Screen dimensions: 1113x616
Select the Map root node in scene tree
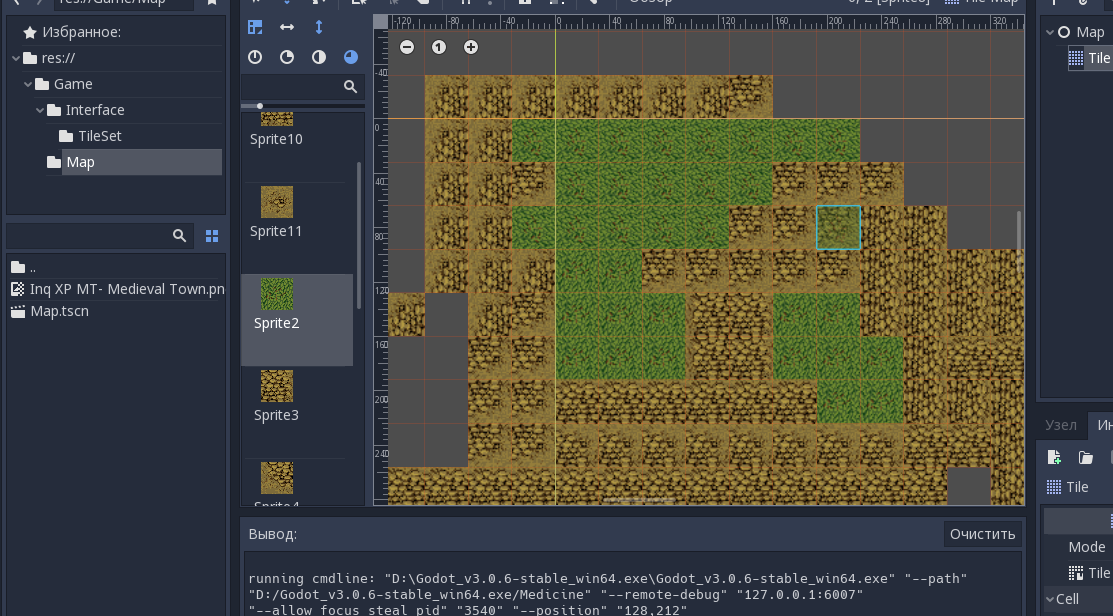(x=1090, y=33)
